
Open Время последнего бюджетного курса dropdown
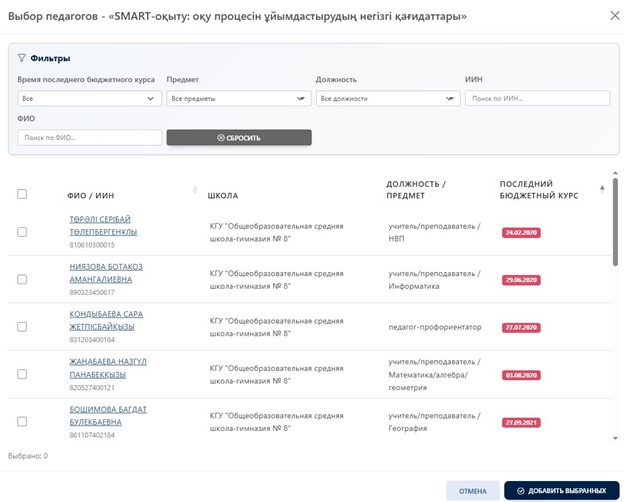[89, 99]
